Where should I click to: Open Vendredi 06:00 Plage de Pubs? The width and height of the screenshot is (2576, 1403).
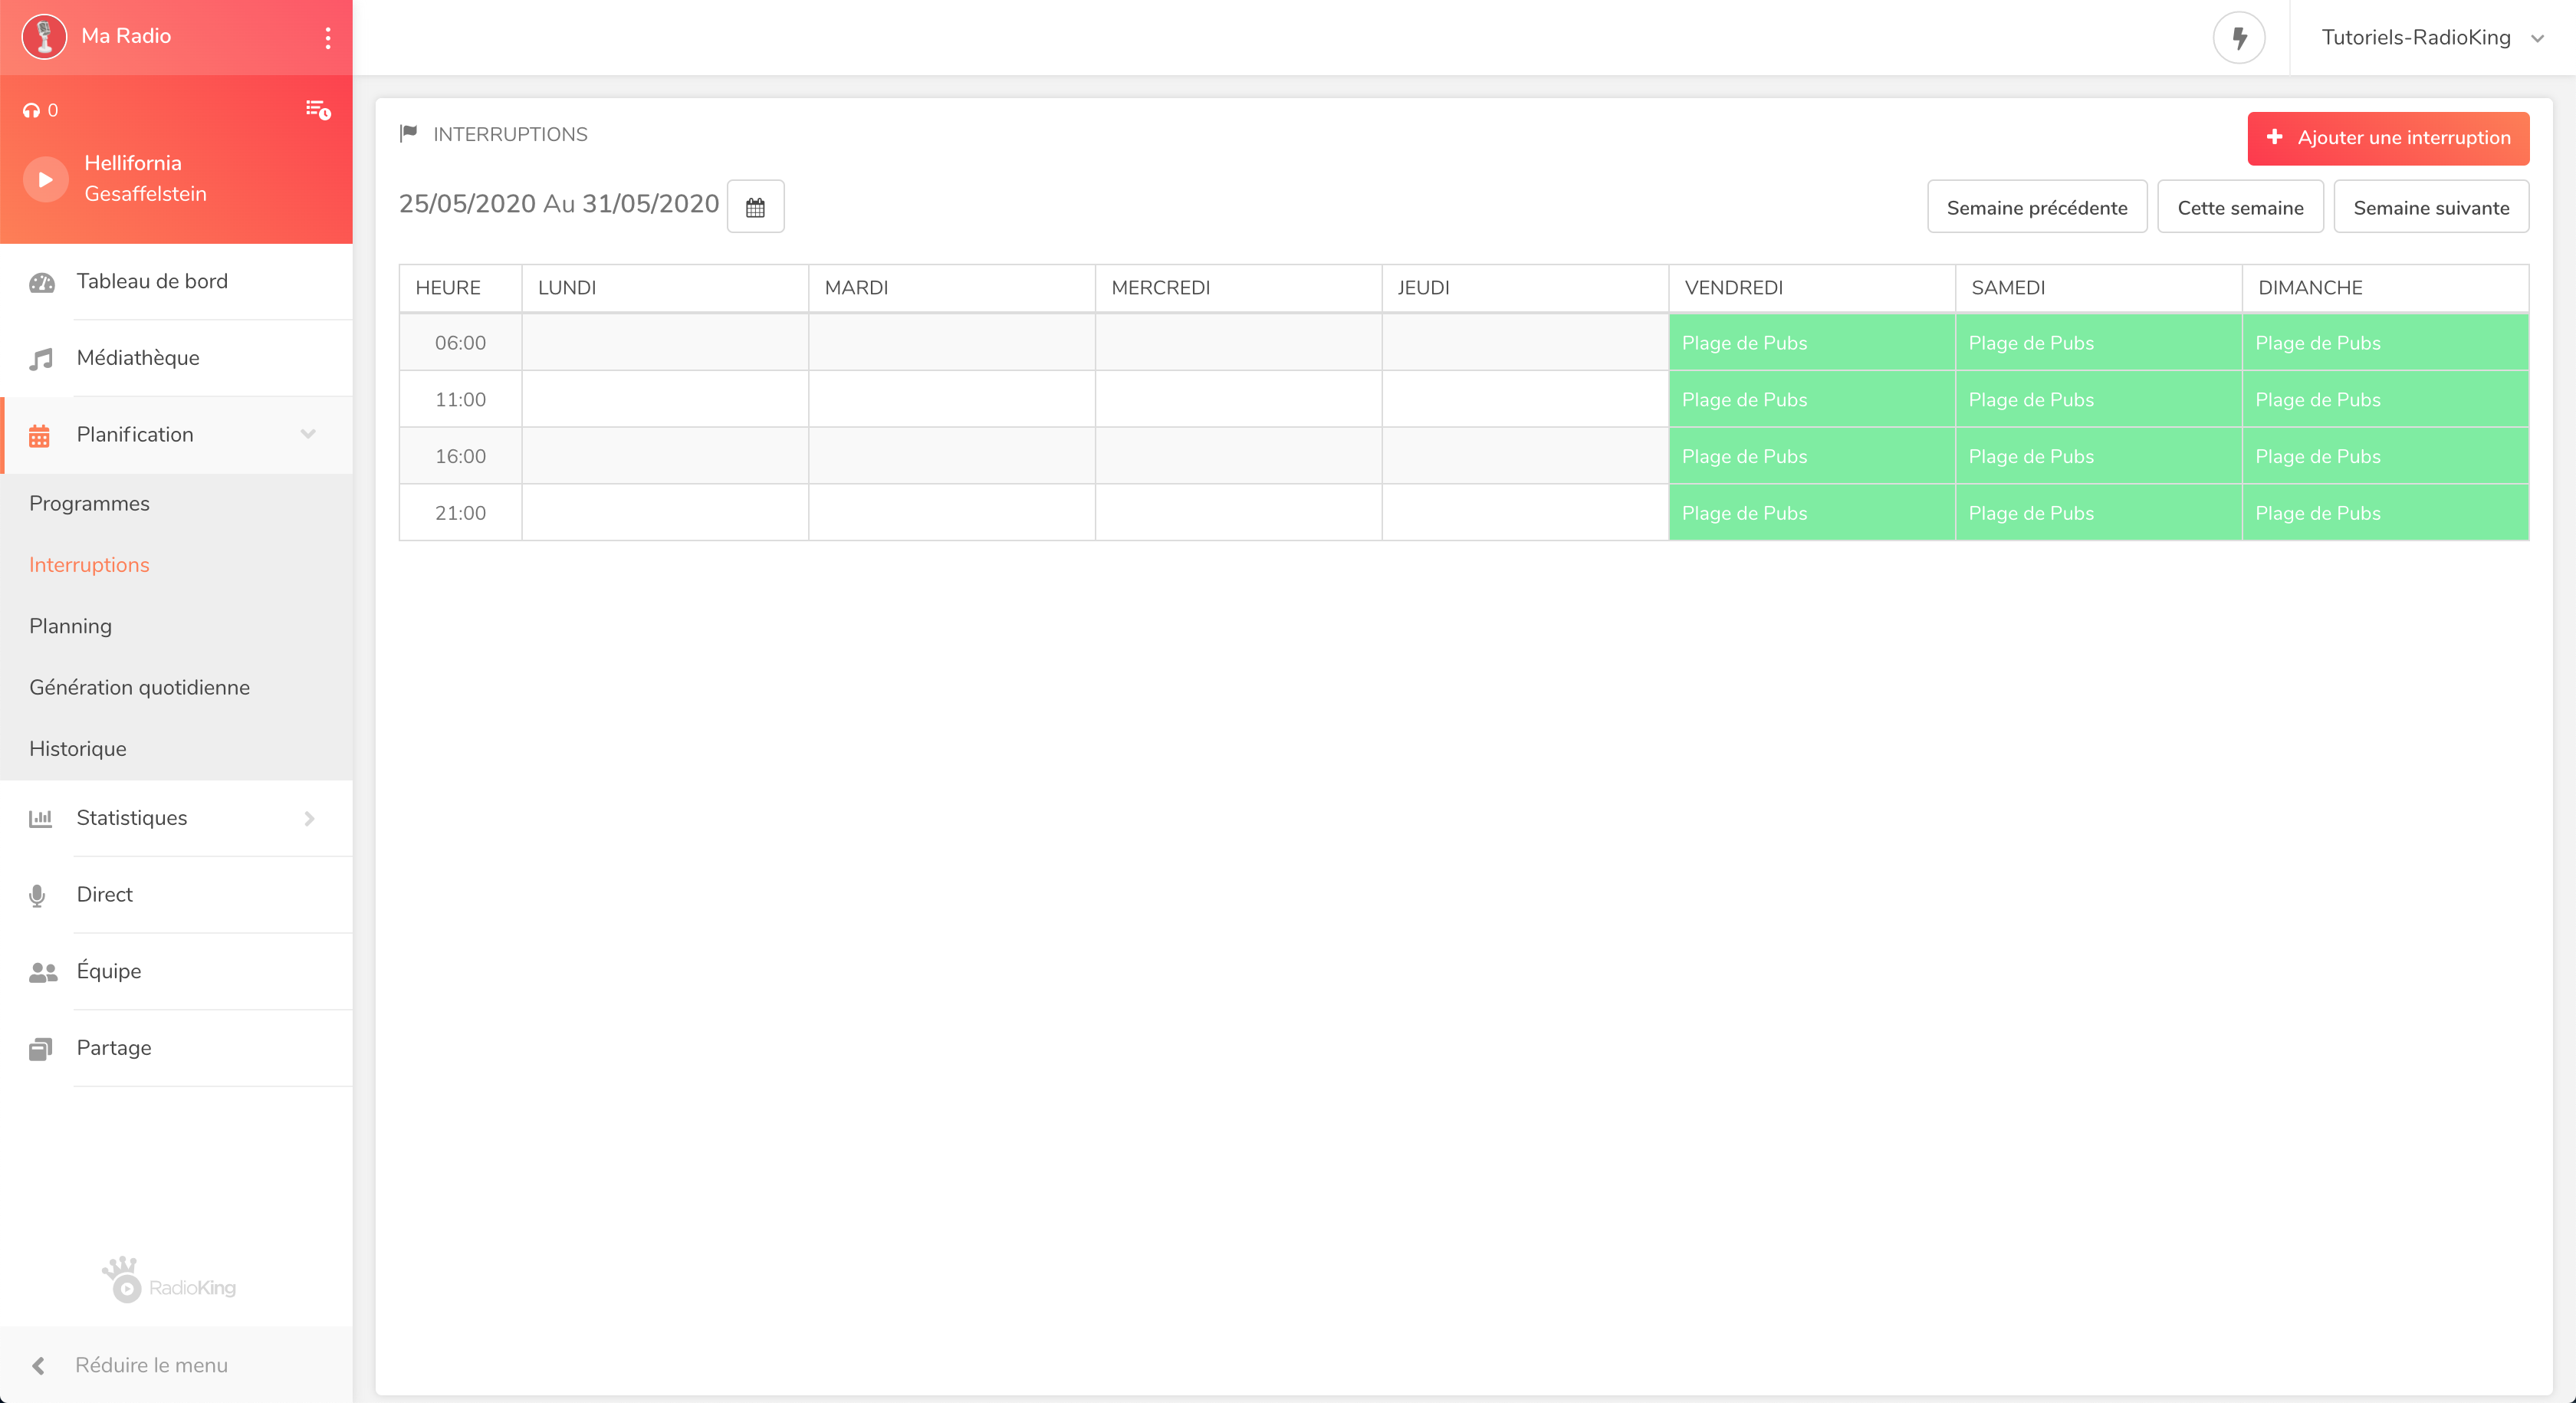click(x=1811, y=343)
